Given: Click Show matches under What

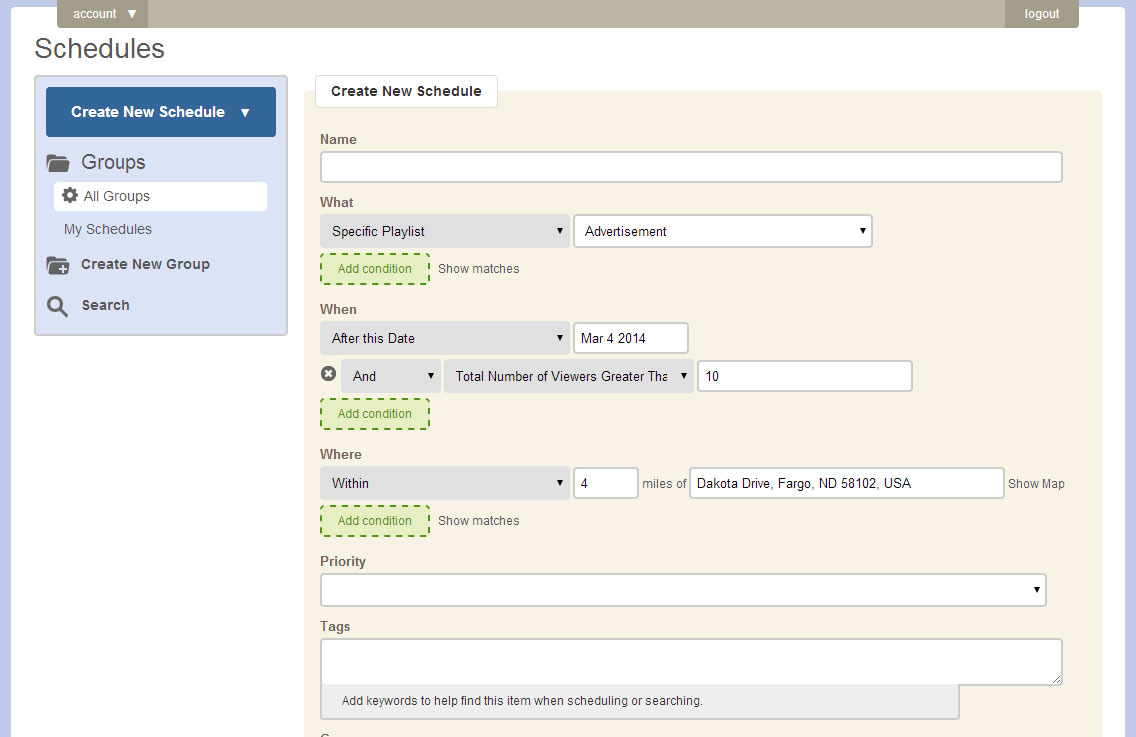Looking at the screenshot, I should 478,269.
